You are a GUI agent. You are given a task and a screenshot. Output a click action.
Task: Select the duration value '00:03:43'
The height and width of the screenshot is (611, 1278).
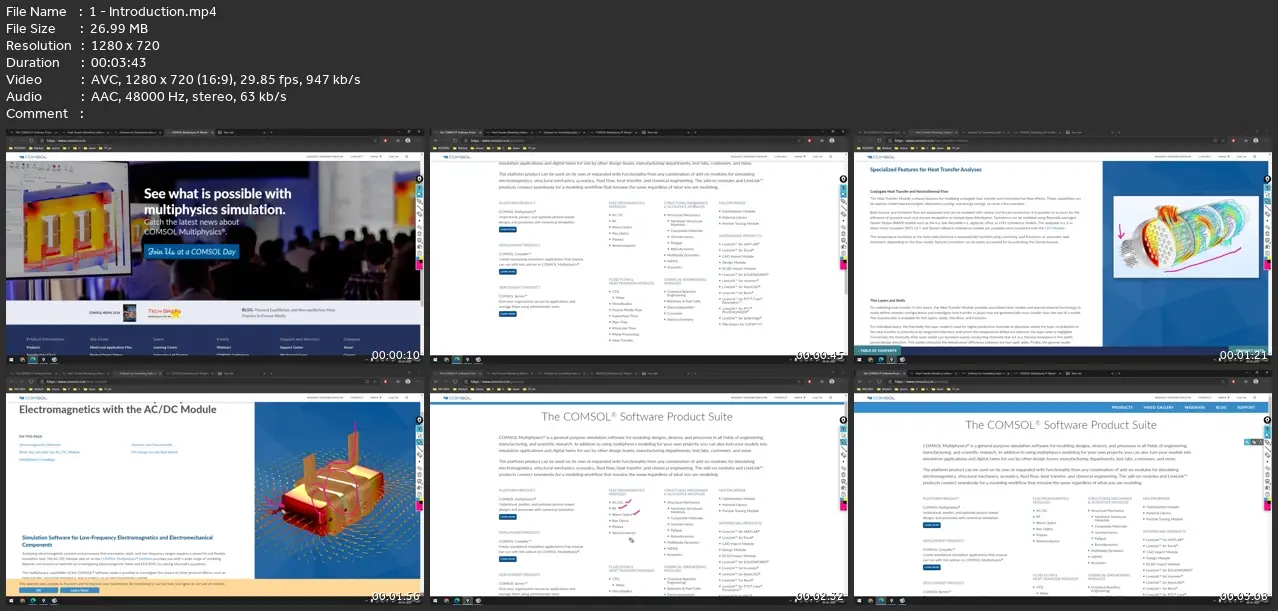click(x=121, y=63)
